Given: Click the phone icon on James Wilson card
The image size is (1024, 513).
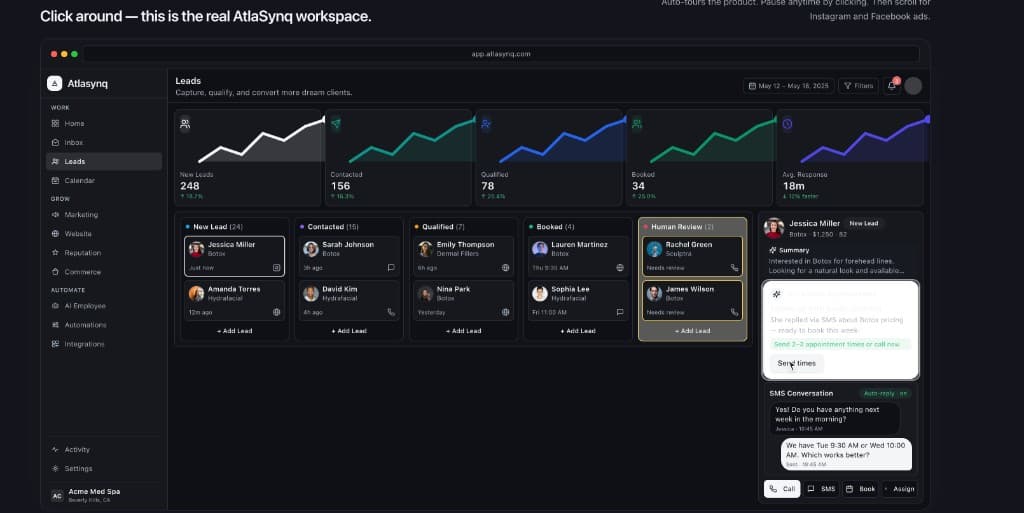Looking at the screenshot, I should [734, 312].
